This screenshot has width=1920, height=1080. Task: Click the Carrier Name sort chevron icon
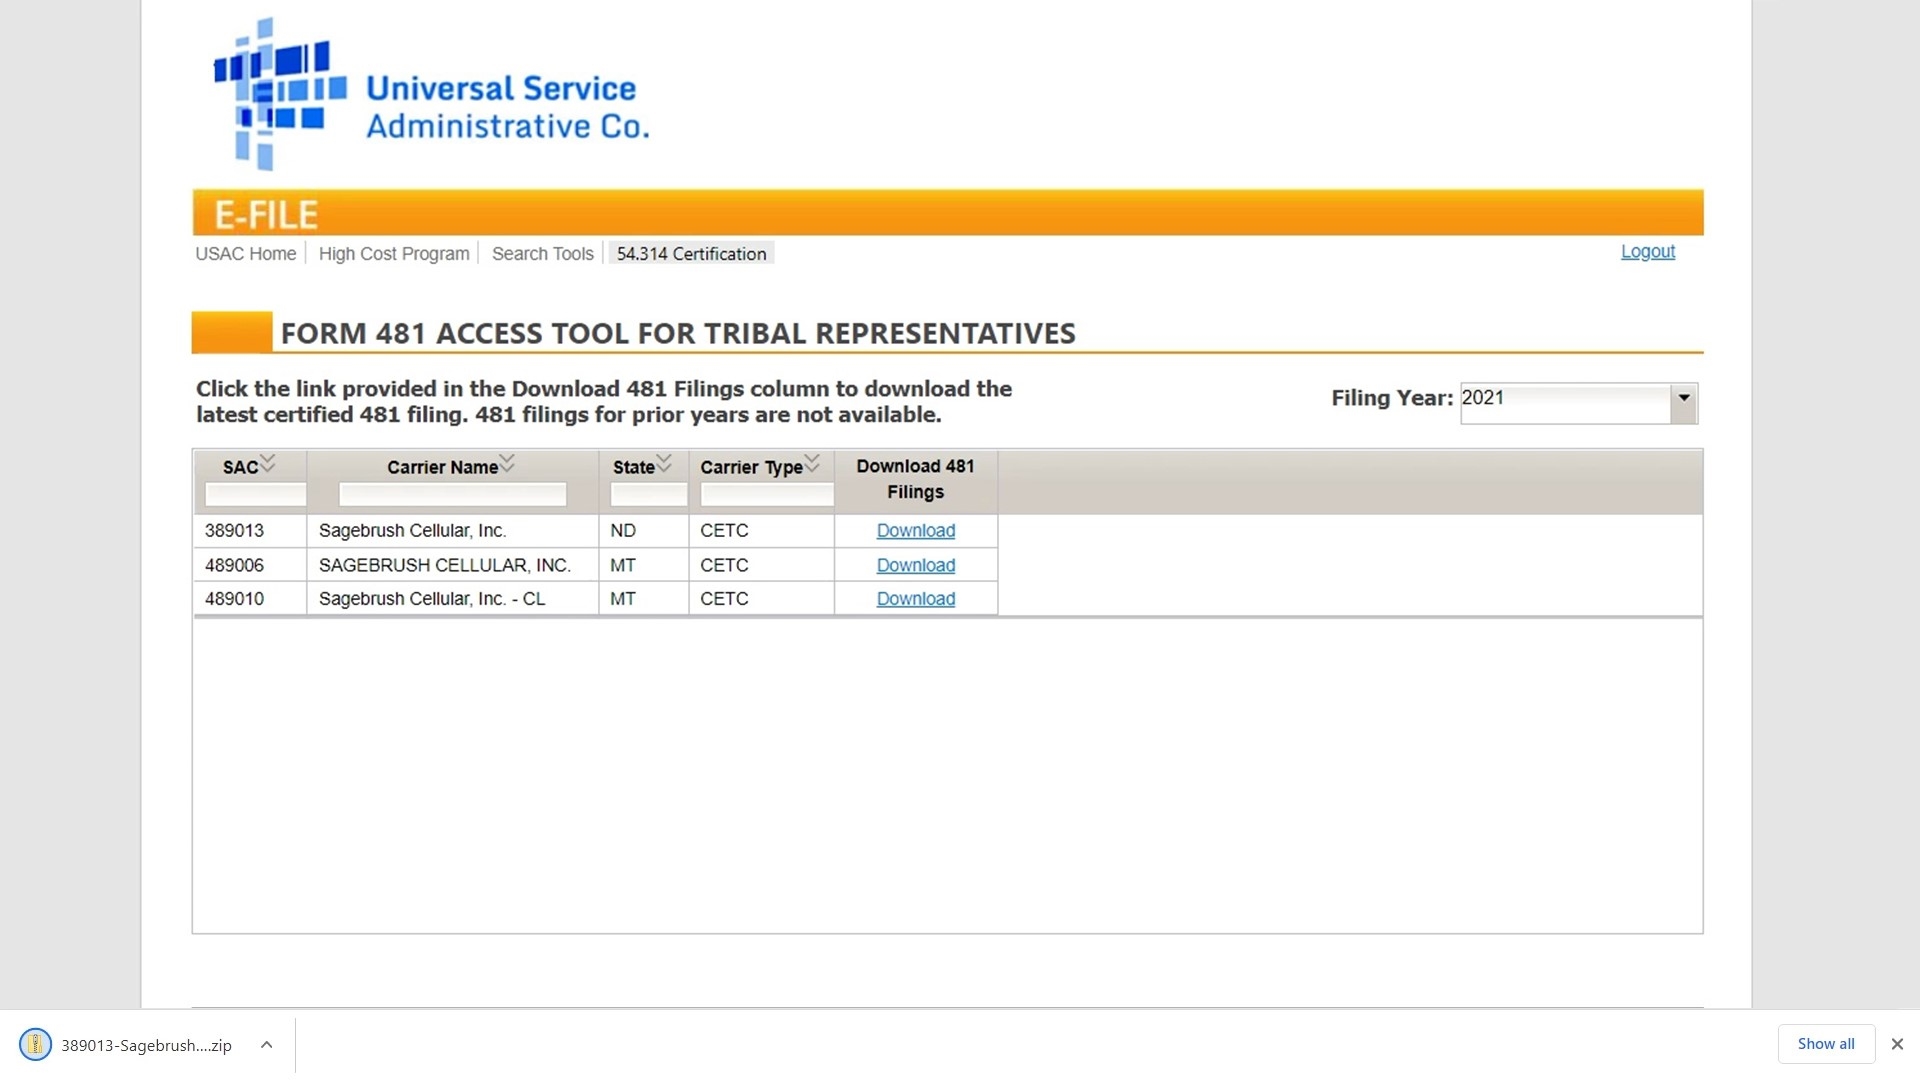click(507, 463)
